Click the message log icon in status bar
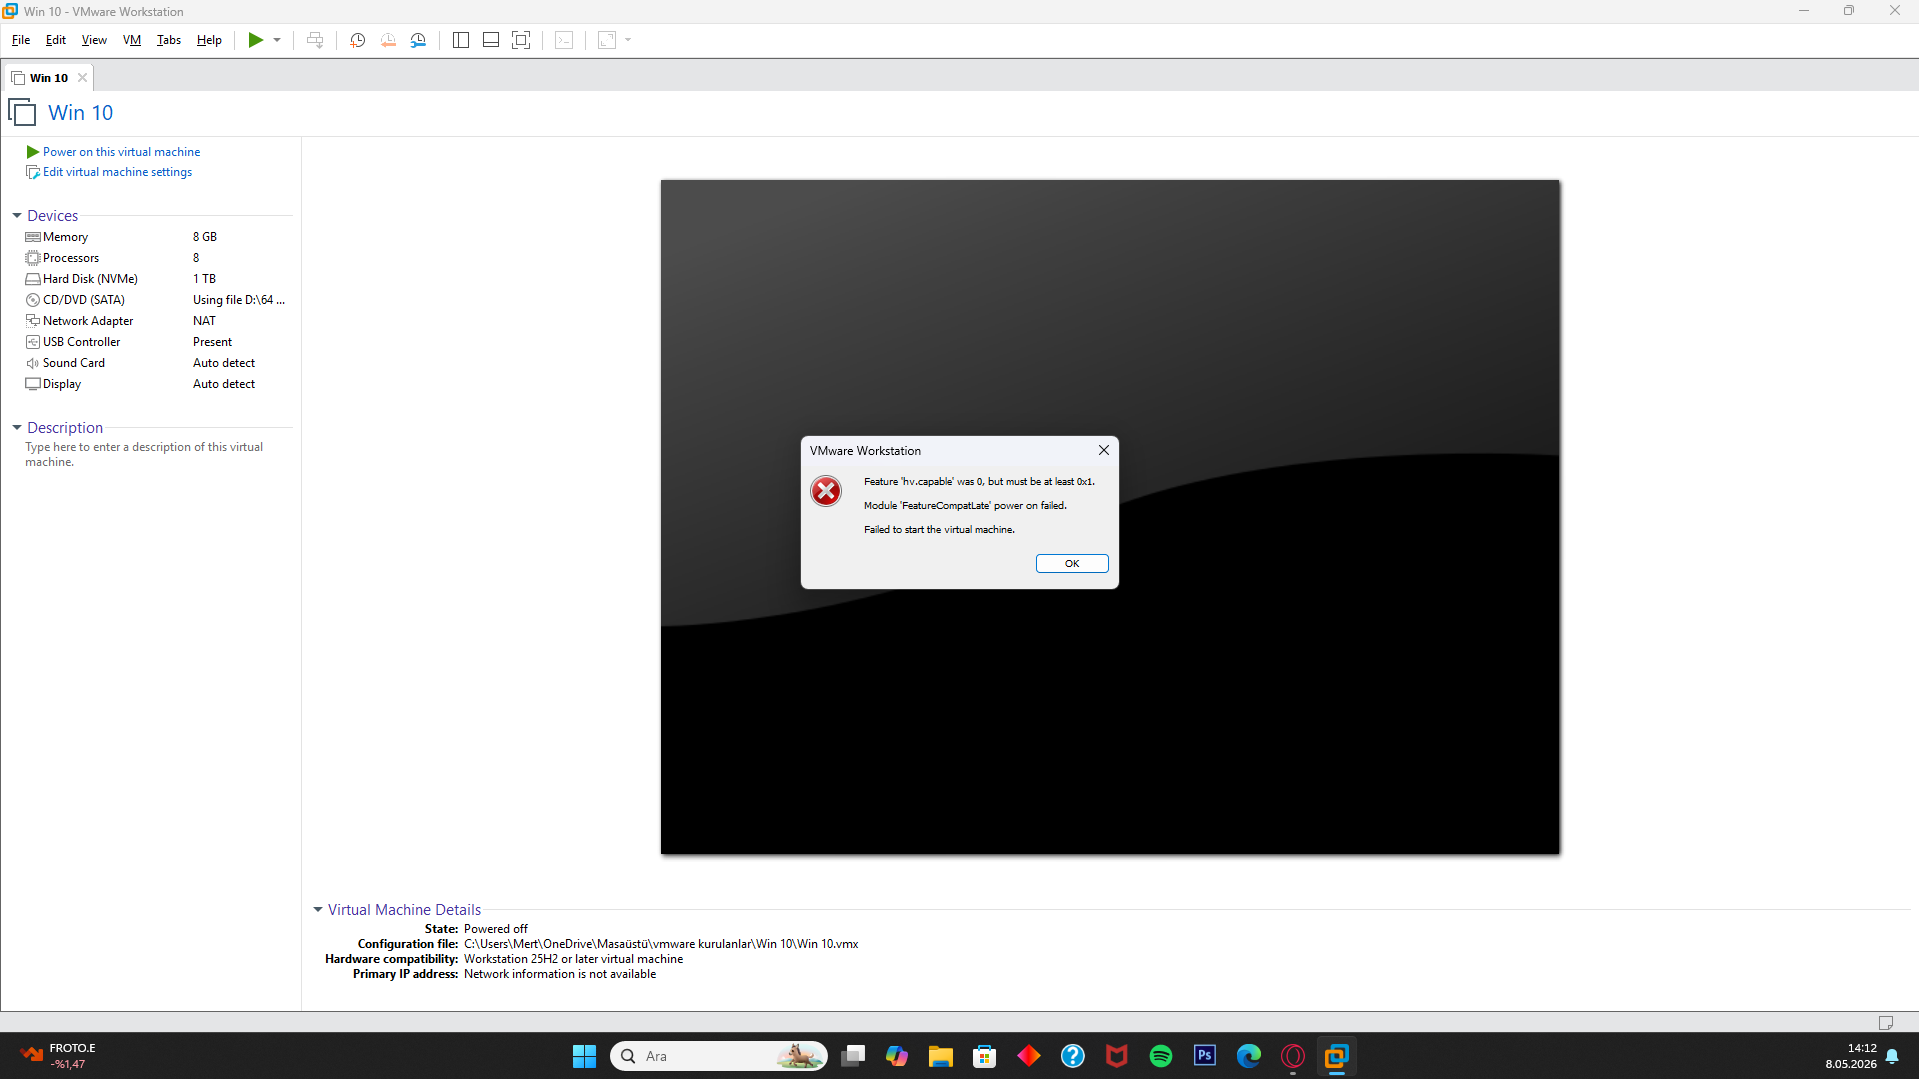 1886,1022
